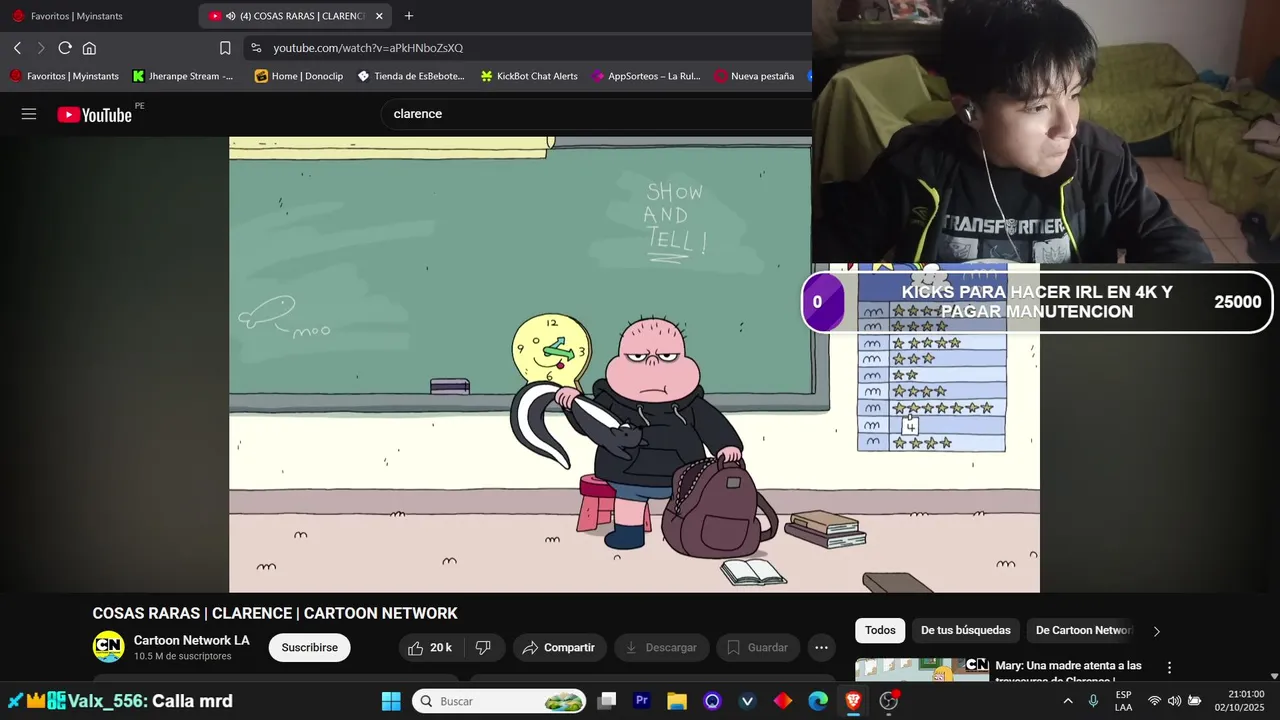
Task: Go back with the browser back arrow
Action: 17,48
